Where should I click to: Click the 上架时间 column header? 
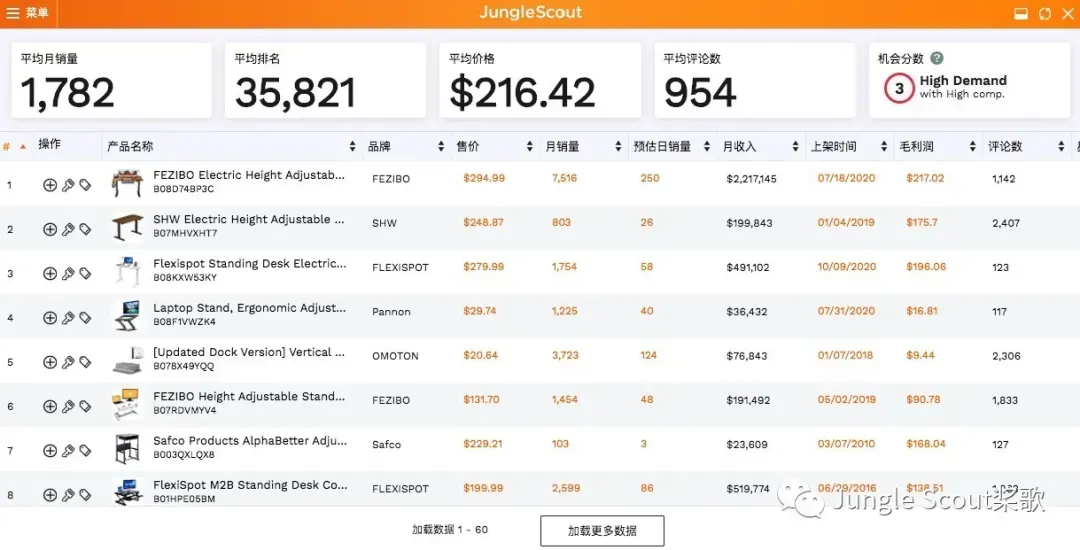834,147
